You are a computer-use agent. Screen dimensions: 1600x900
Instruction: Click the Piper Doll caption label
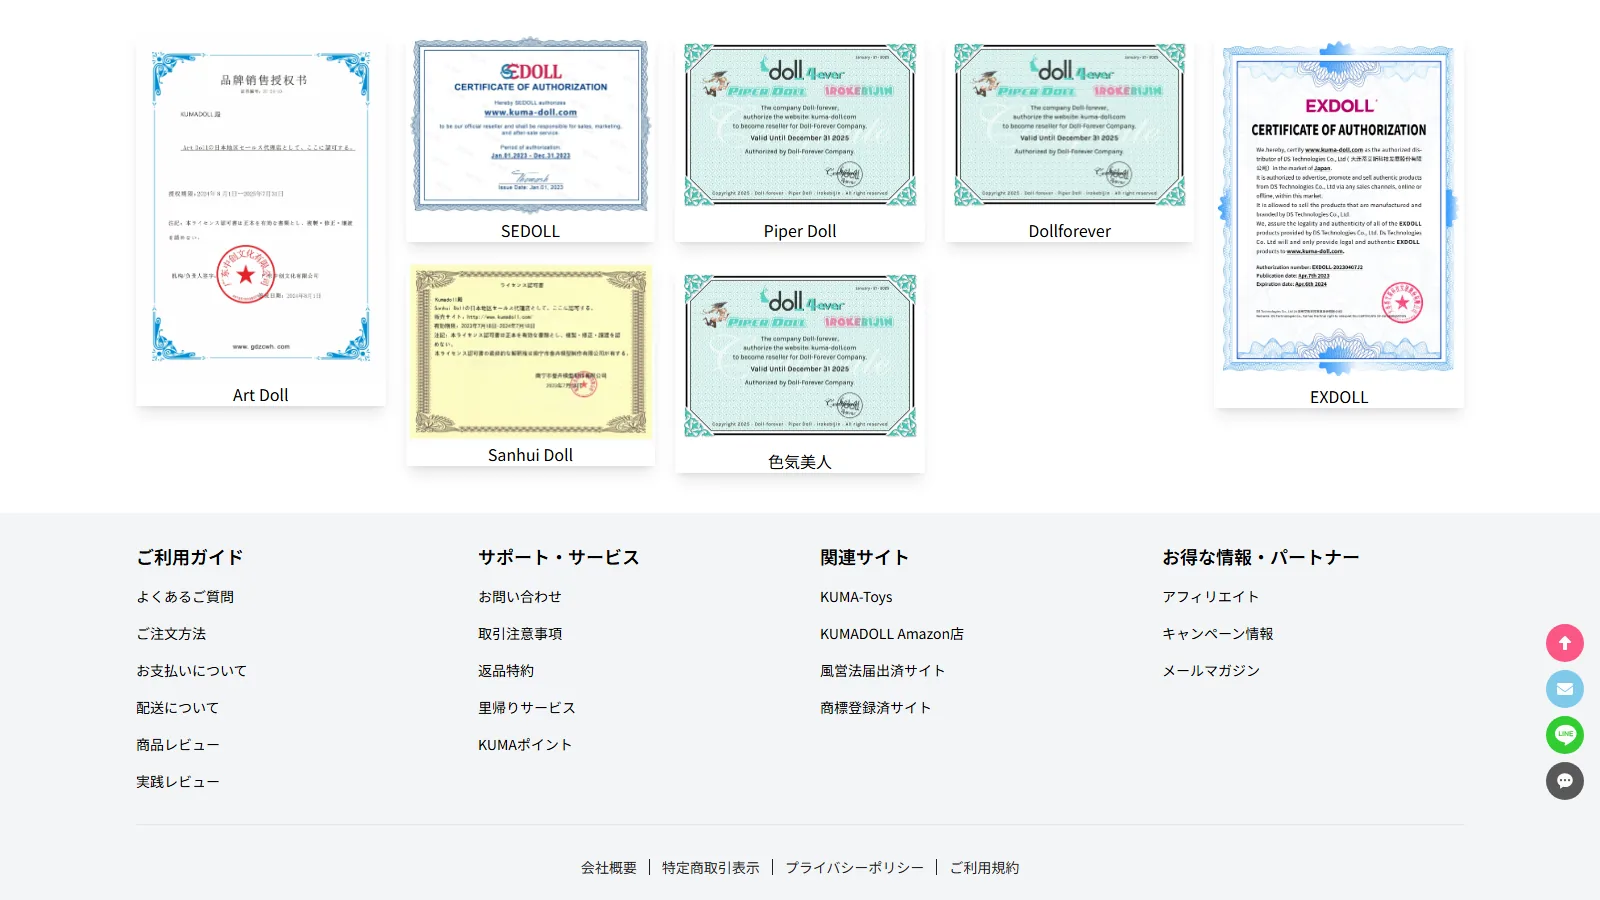pos(800,231)
